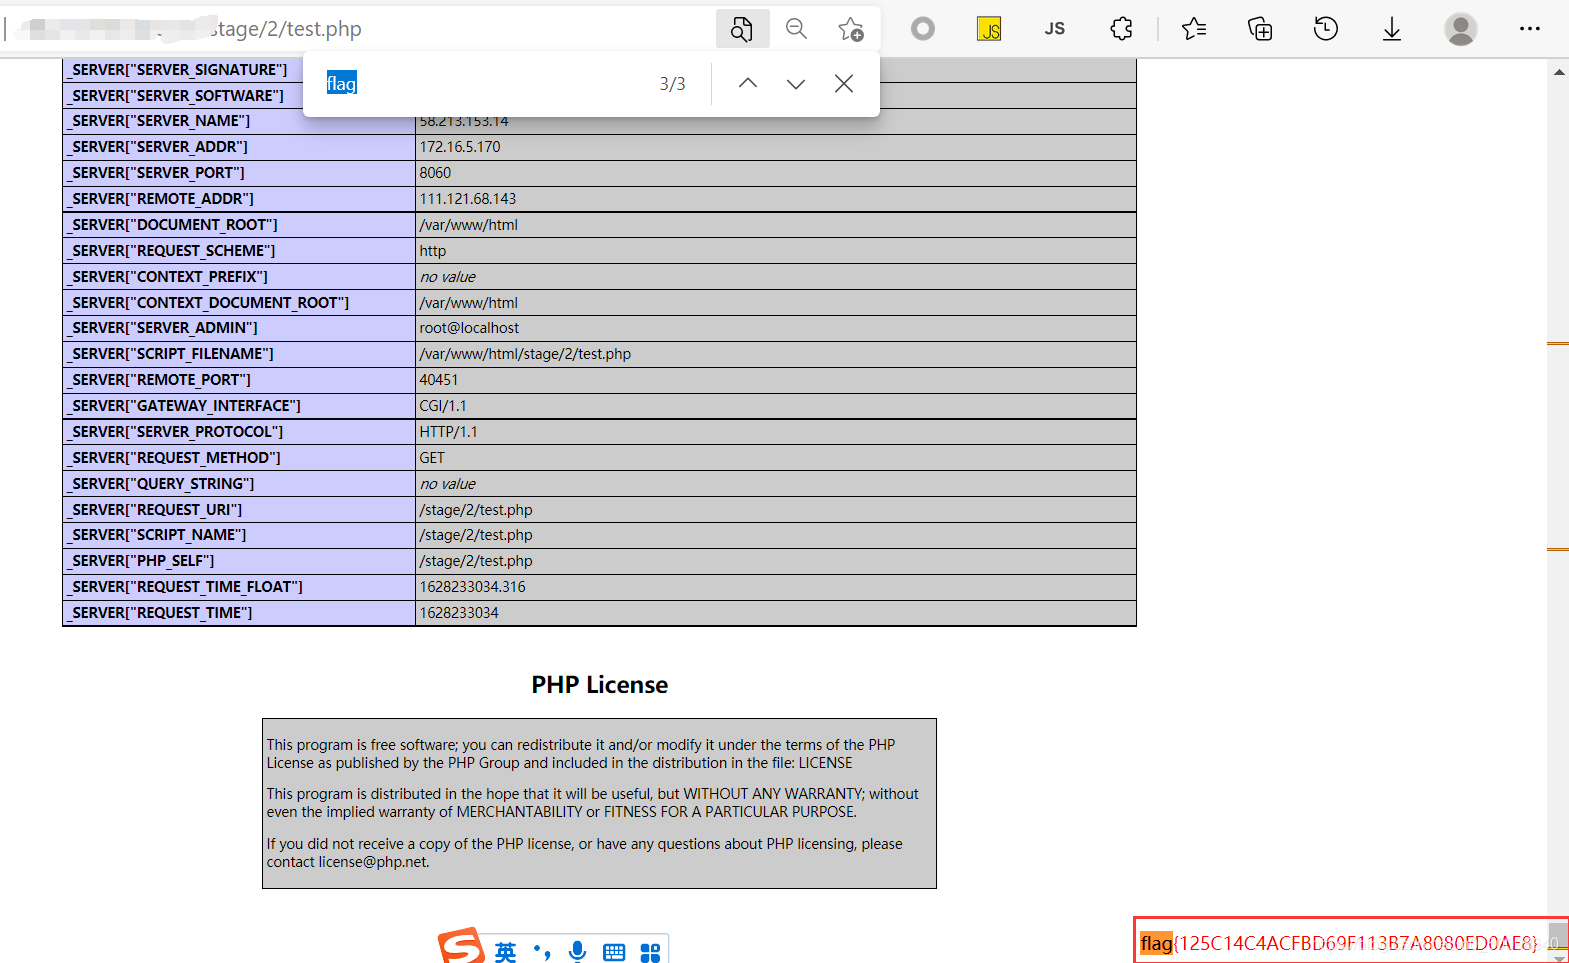Click the _SERVER["SCRIPT_NAME"] cell
Viewport: 1569px width, 963px height.
point(239,535)
